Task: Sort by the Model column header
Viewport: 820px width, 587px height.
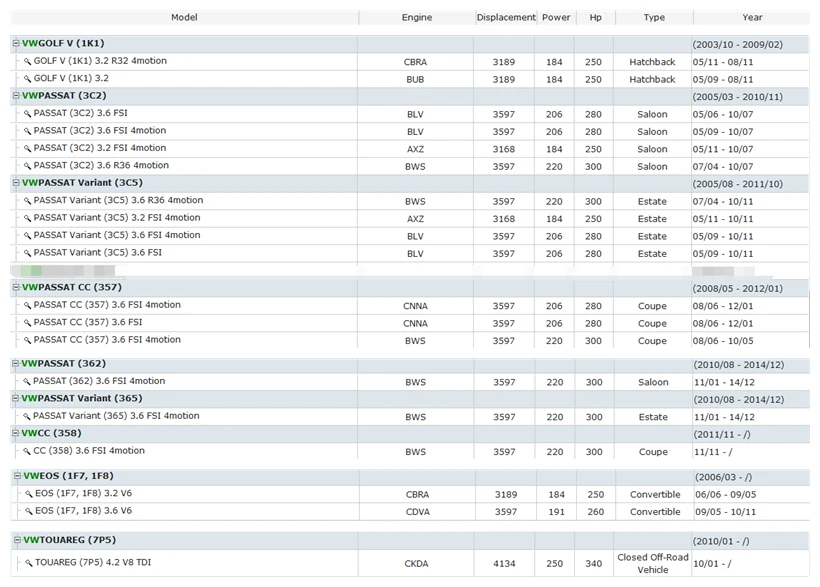Action: [184, 17]
